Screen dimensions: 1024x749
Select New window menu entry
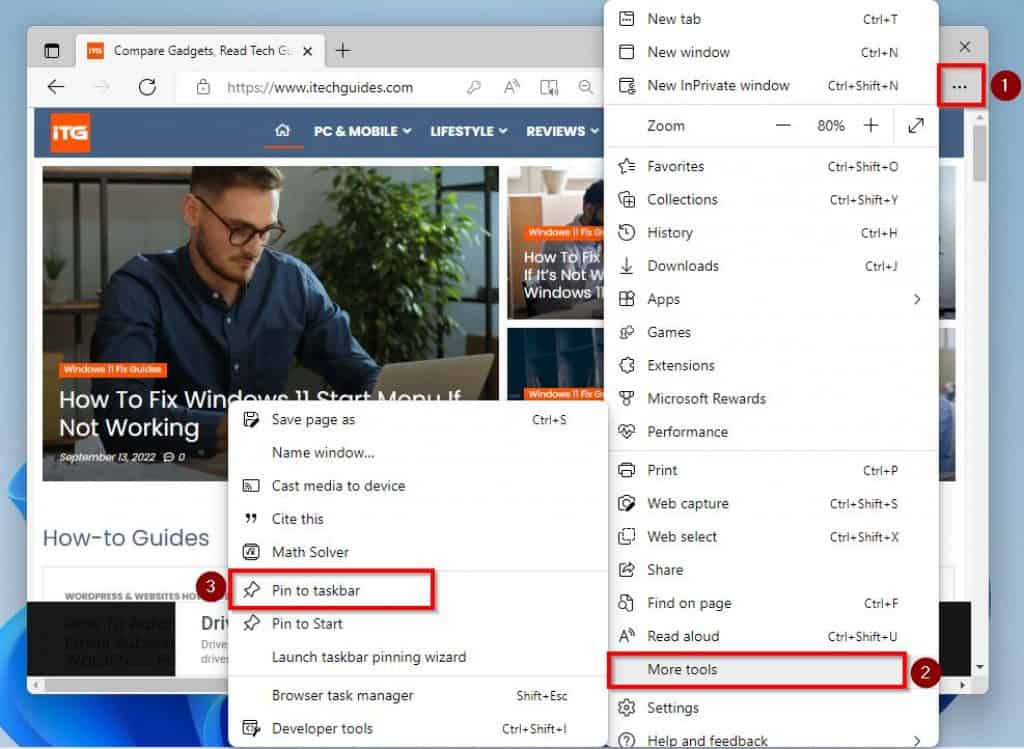[771, 52]
